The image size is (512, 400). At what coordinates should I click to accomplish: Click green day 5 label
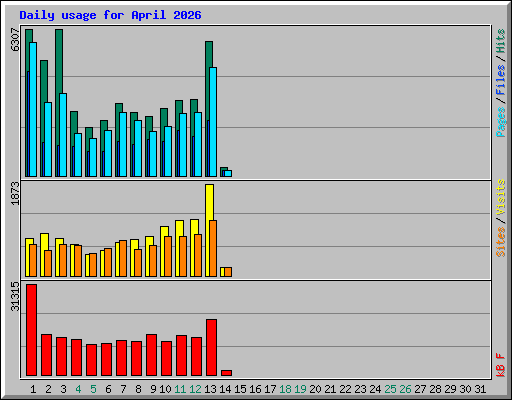[93, 389]
